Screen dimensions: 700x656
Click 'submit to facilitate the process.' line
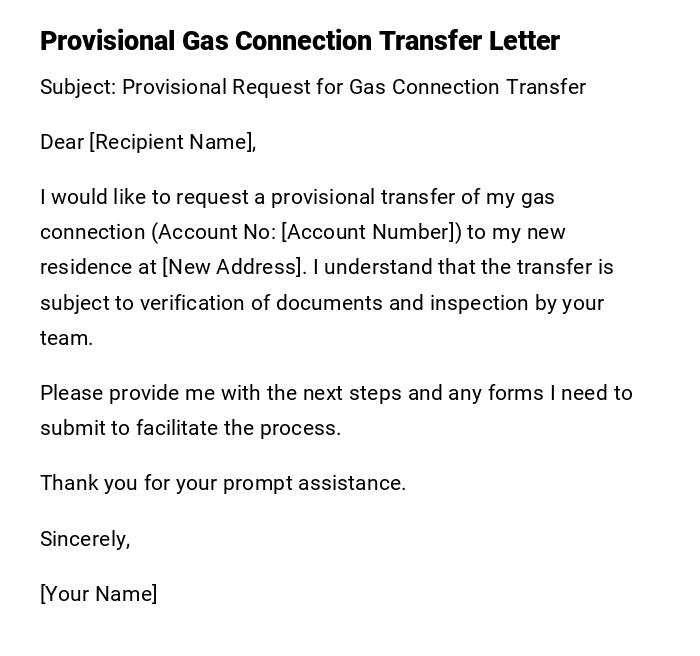coord(190,428)
